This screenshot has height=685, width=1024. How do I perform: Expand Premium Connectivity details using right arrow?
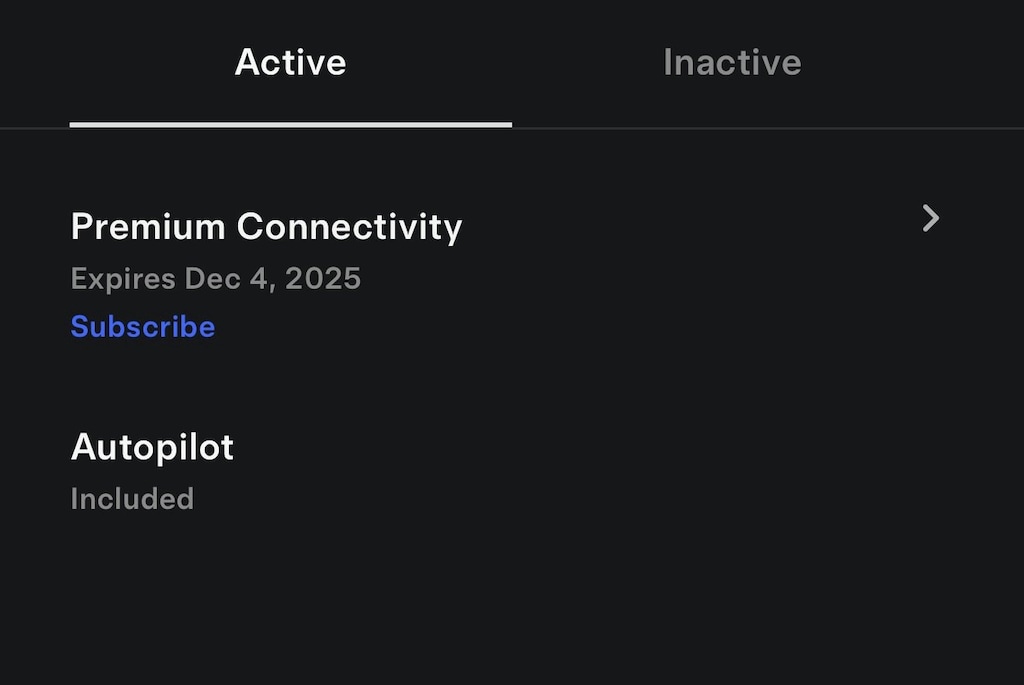[x=930, y=218]
